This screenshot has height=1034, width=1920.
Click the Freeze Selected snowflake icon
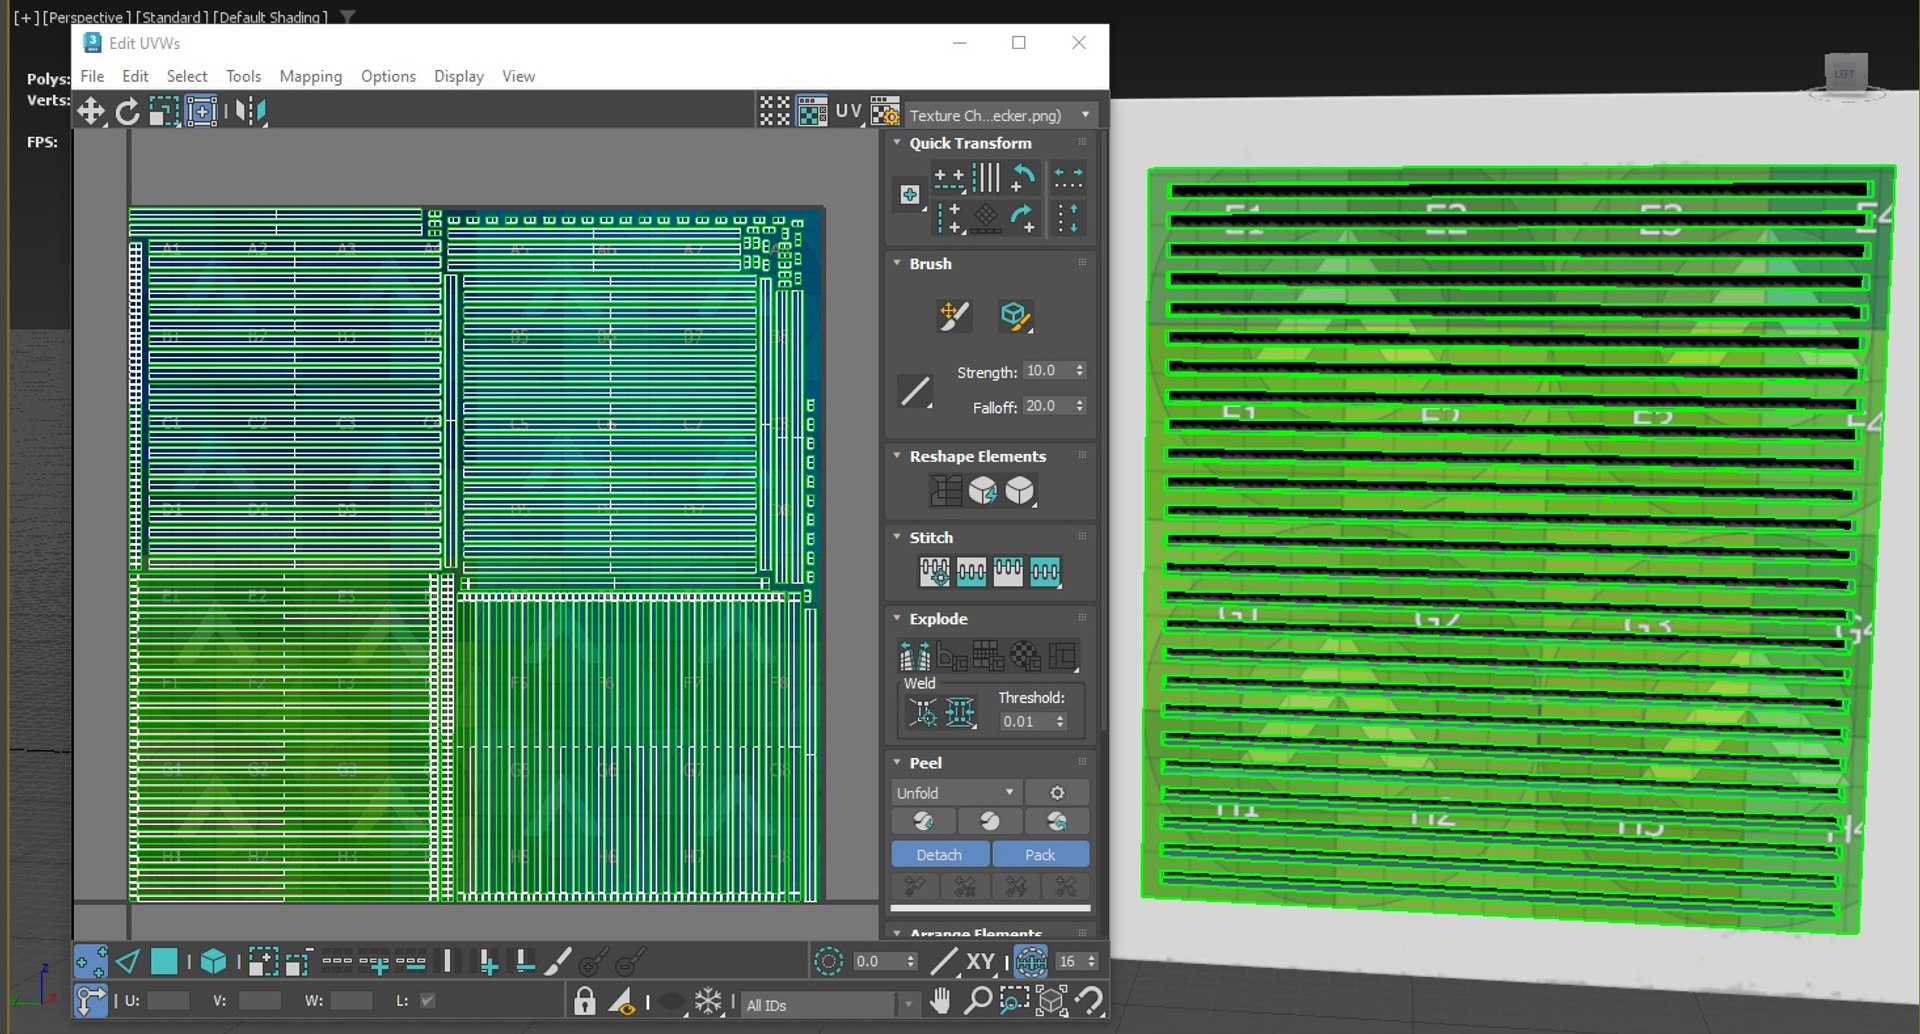click(x=708, y=1001)
